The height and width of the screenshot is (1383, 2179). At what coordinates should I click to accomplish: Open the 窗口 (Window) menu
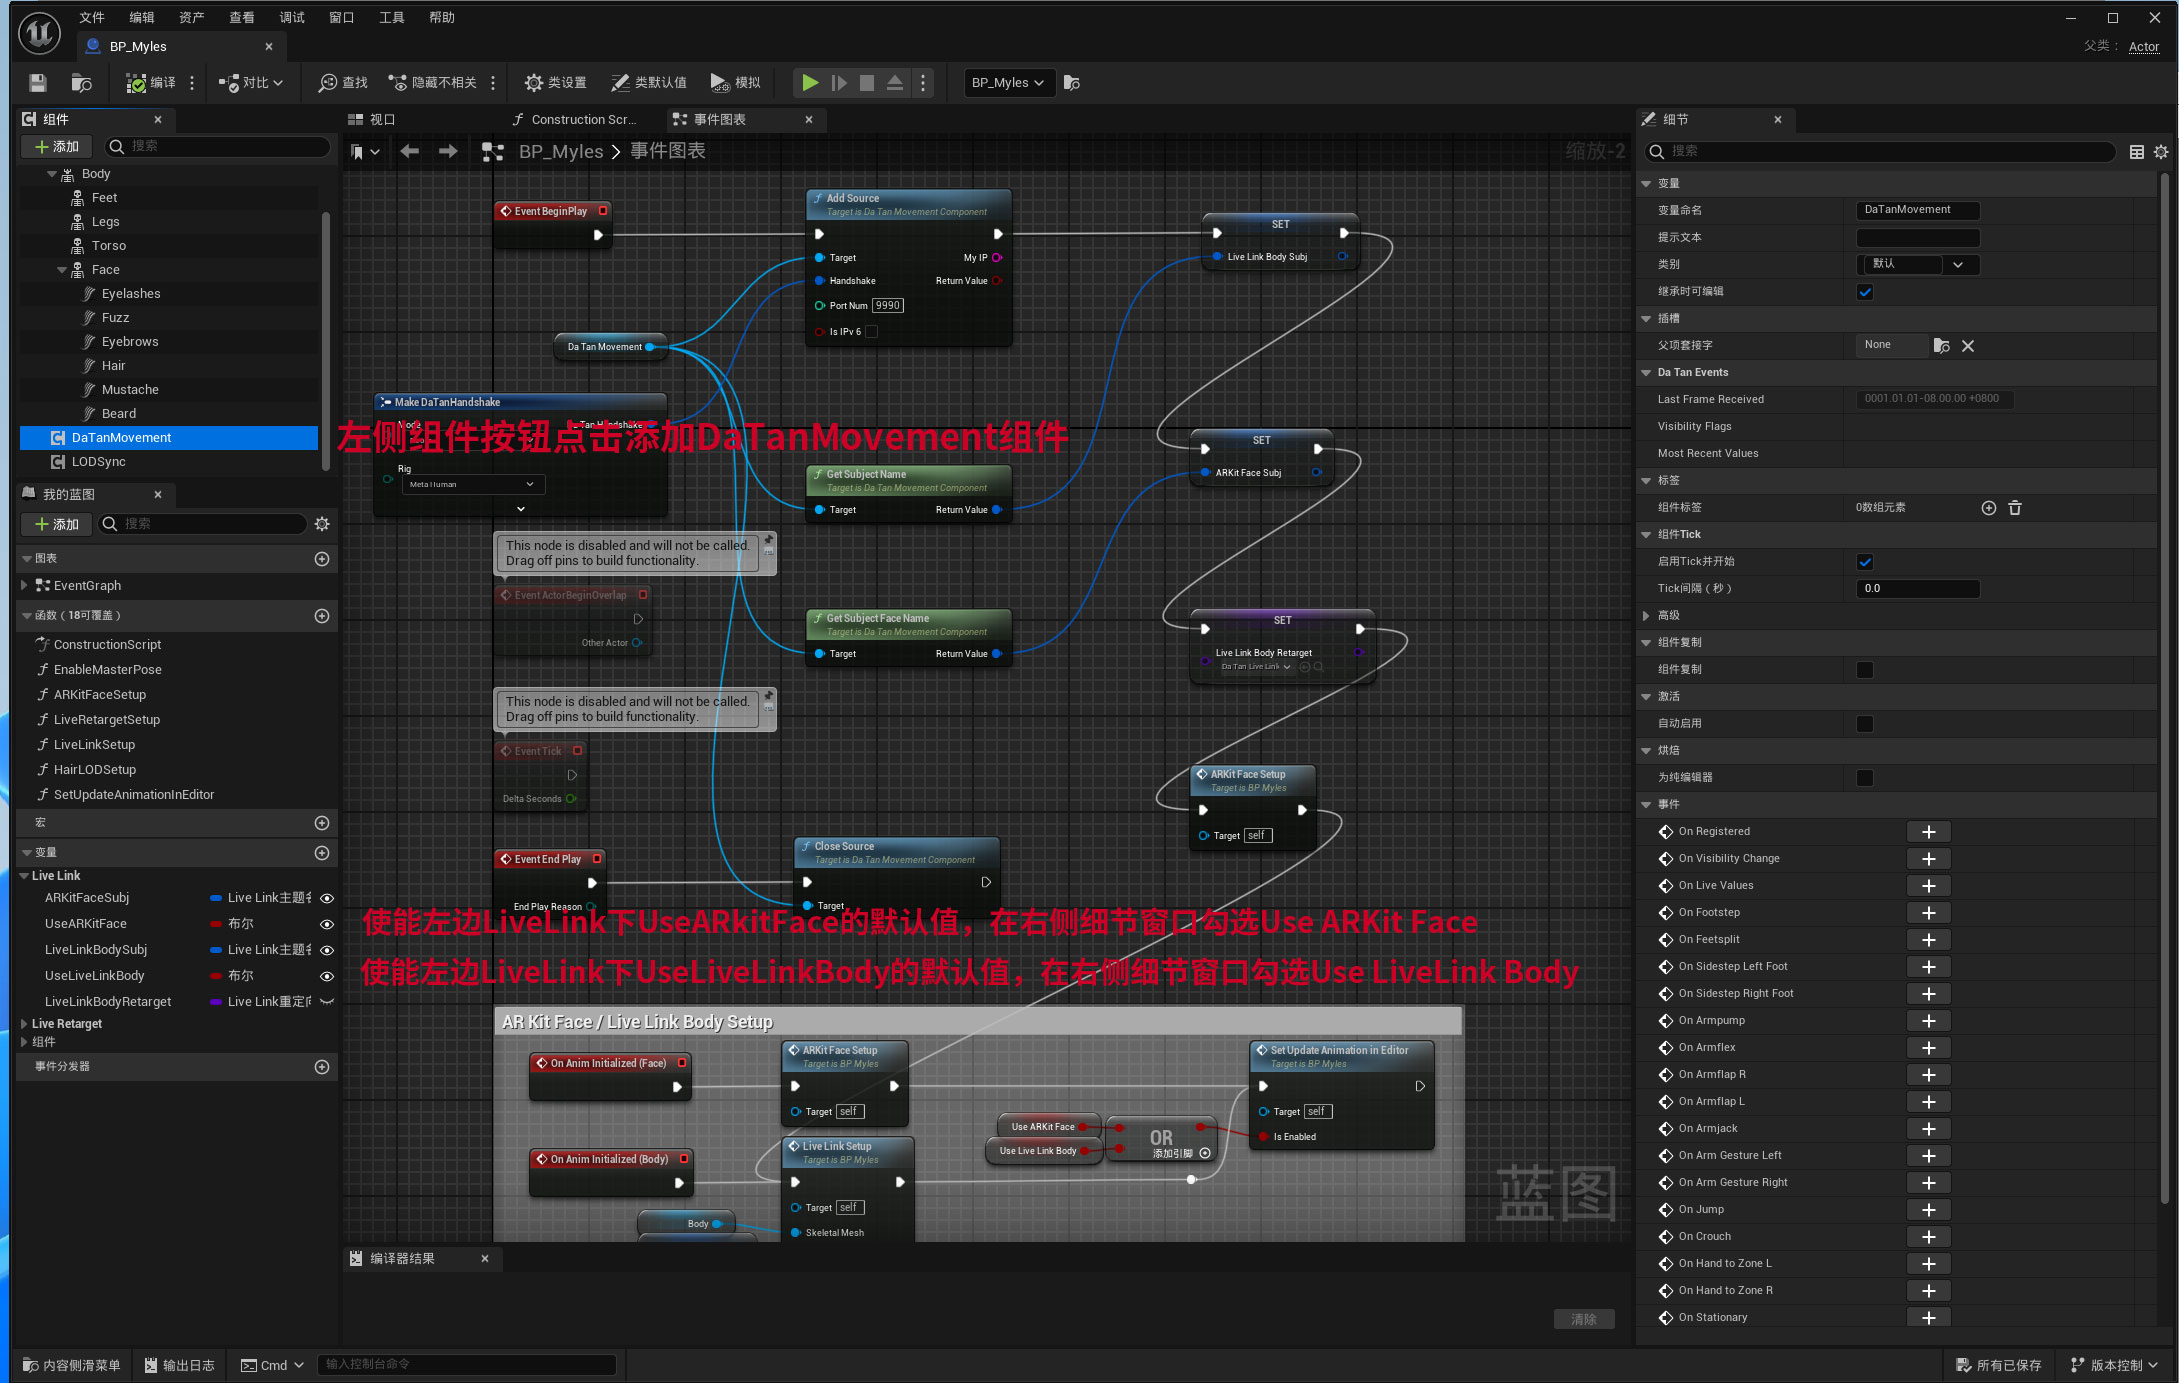click(x=341, y=17)
